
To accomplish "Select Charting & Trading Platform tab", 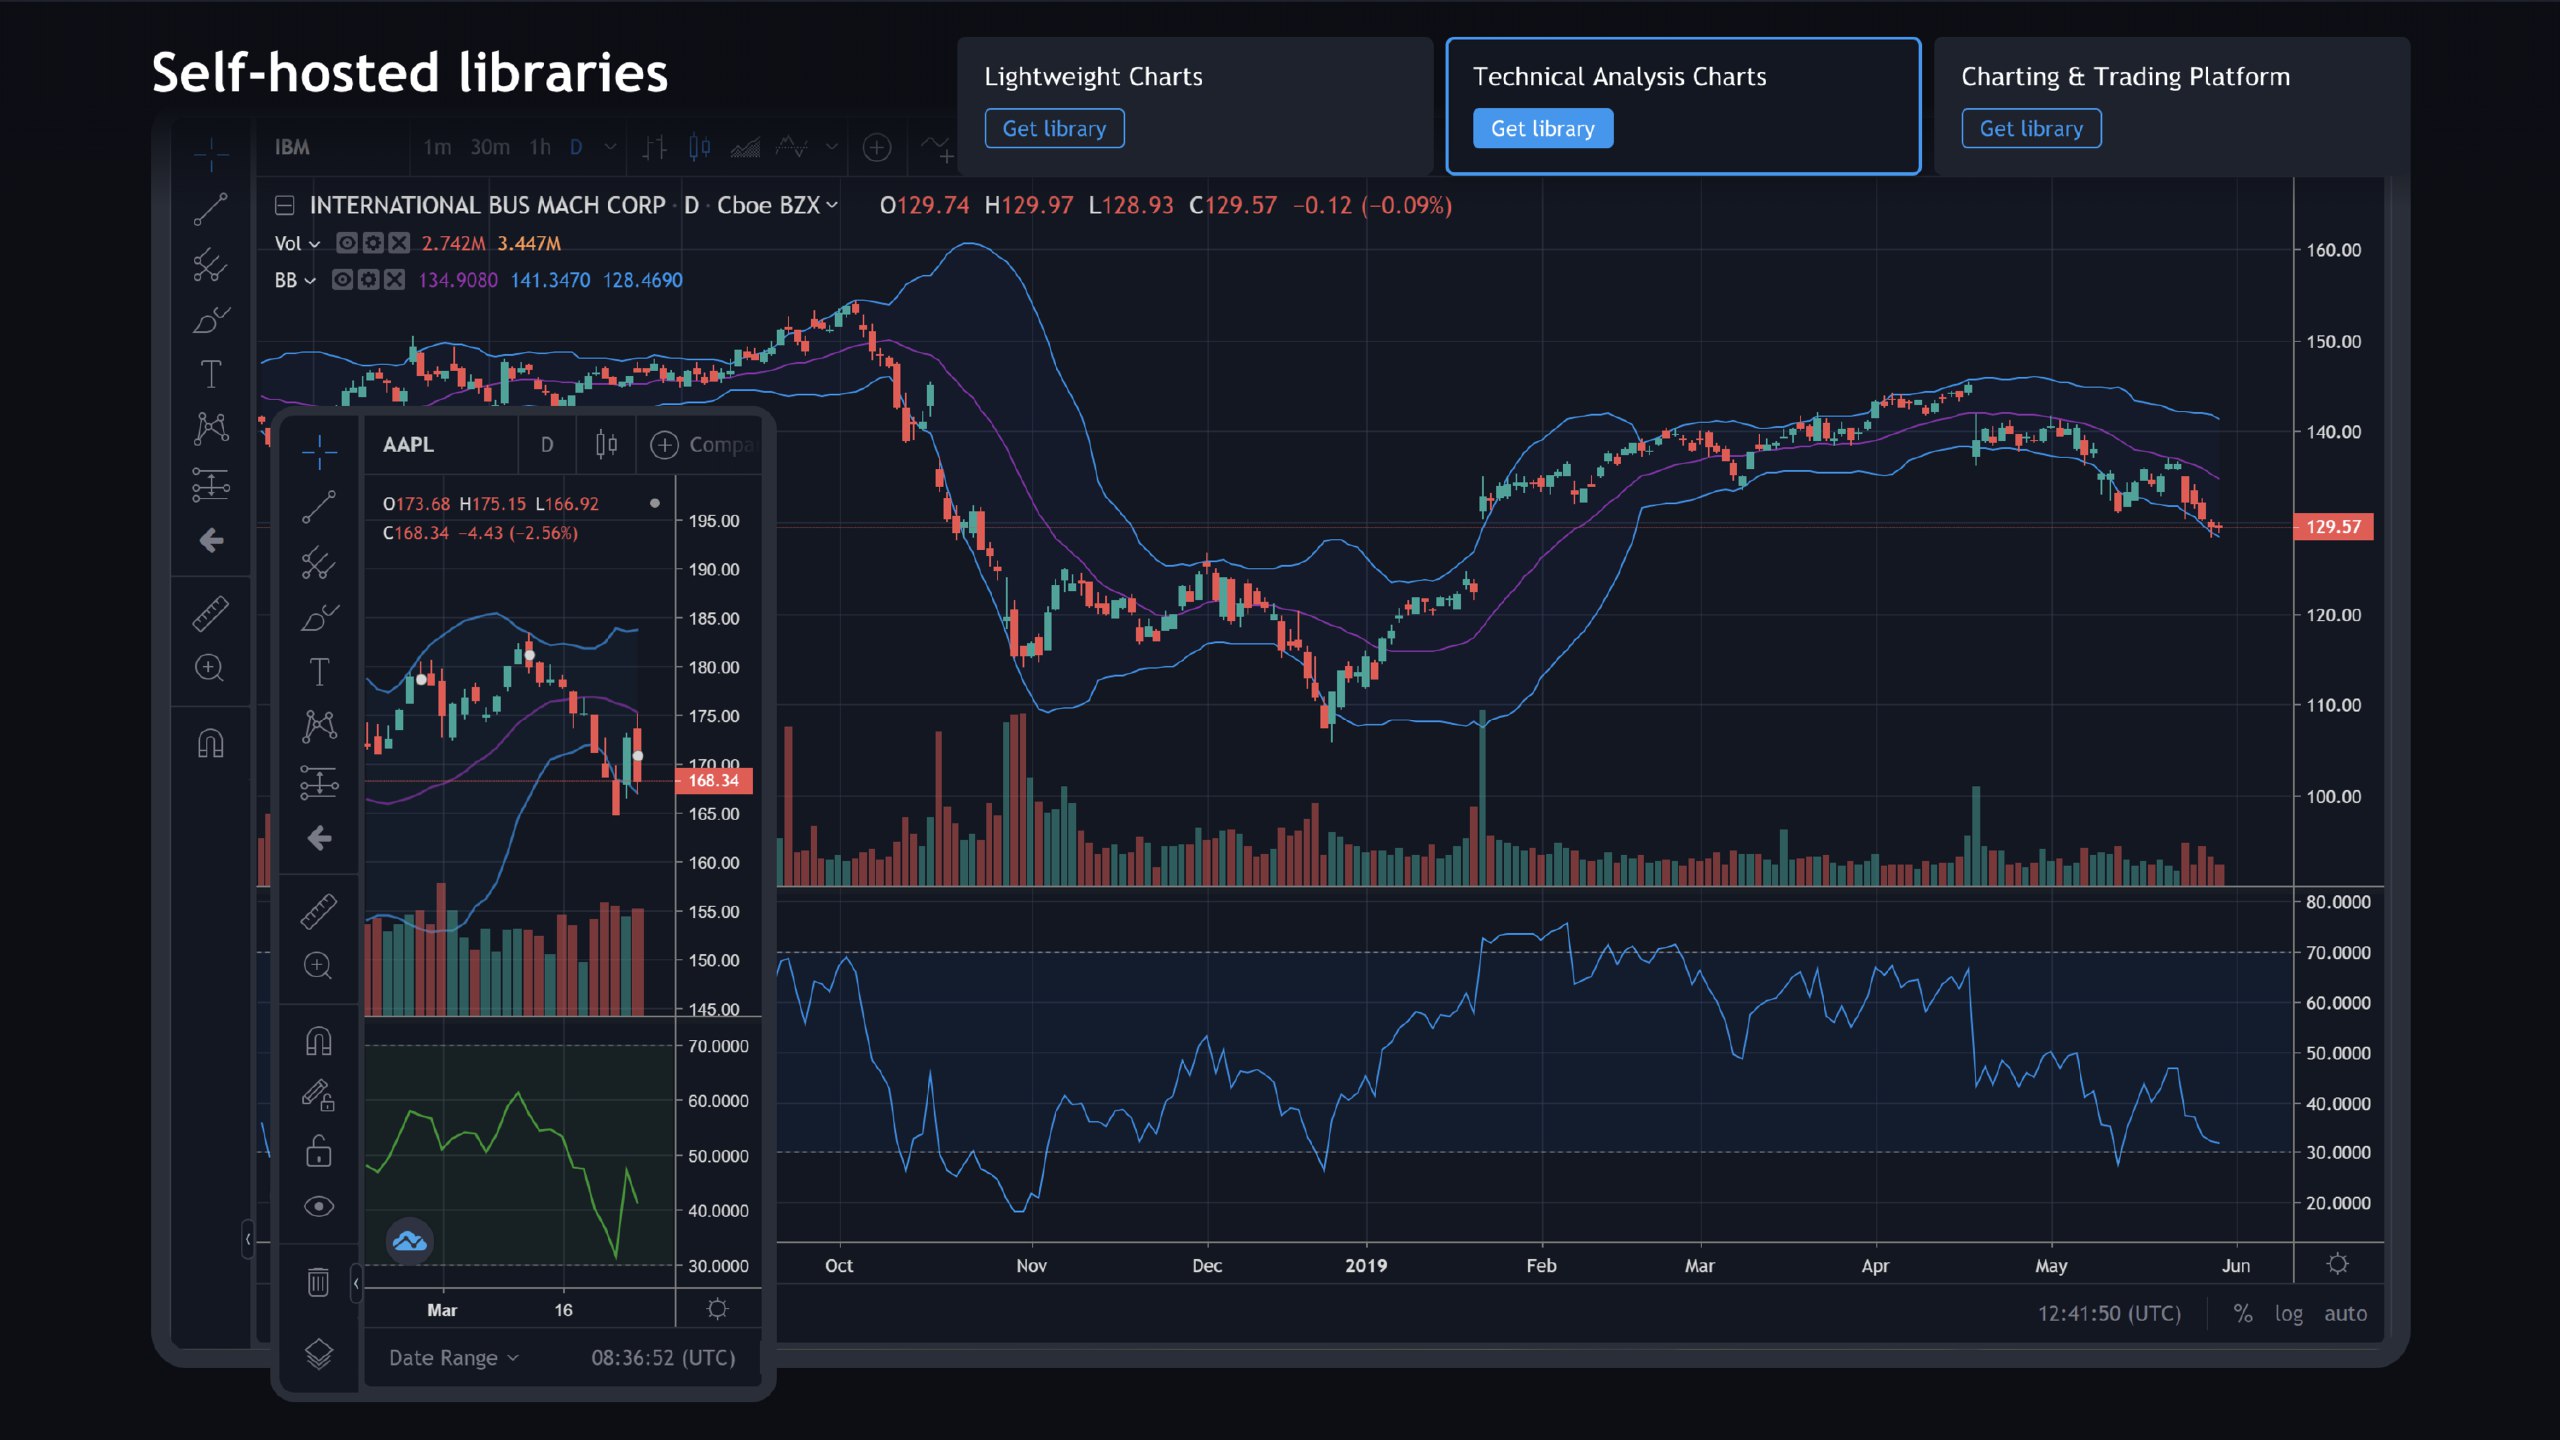I will (2171, 106).
